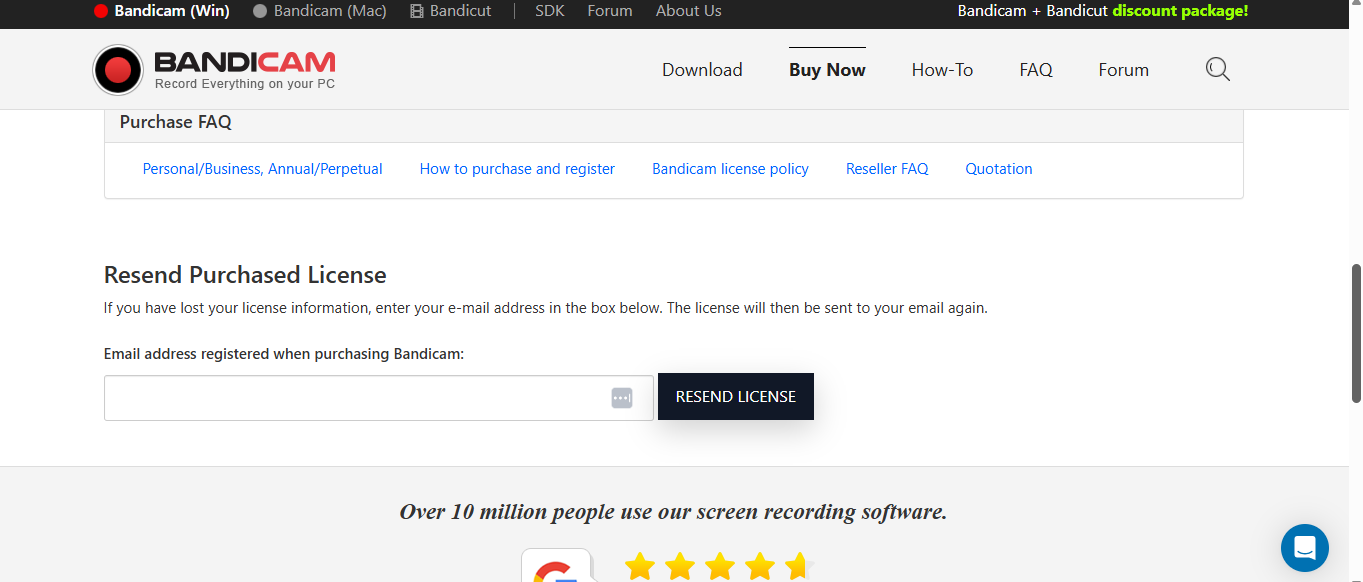Open the FAQ navigation item
The image size is (1363, 582).
(1036, 70)
